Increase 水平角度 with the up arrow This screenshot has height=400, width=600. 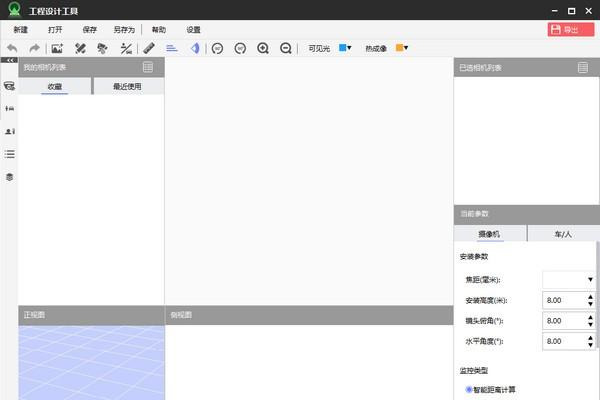pyautogui.click(x=590, y=338)
